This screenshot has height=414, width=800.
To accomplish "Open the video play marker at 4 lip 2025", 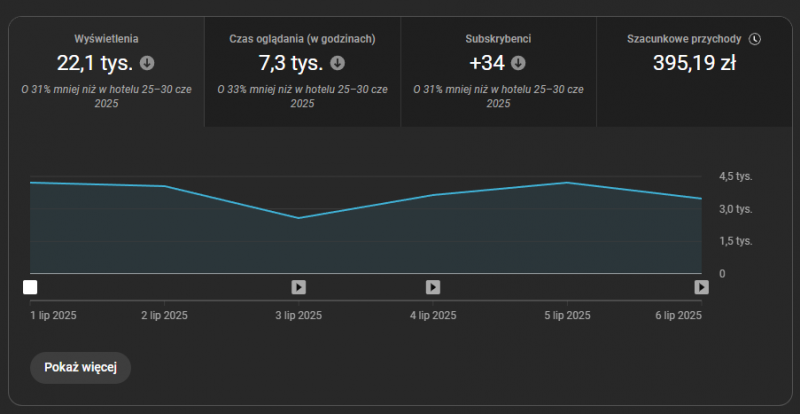I will pyautogui.click(x=433, y=287).
